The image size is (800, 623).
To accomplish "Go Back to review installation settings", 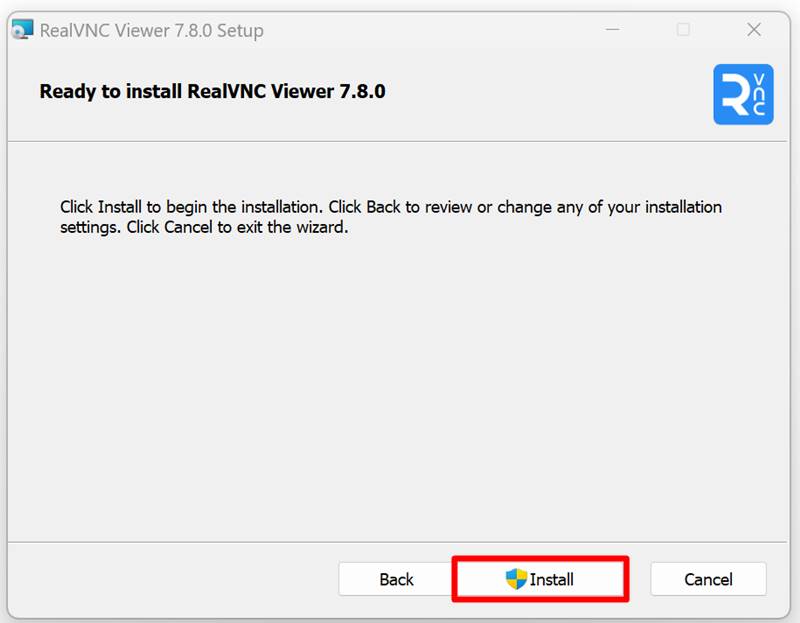I will tap(396, 579).
